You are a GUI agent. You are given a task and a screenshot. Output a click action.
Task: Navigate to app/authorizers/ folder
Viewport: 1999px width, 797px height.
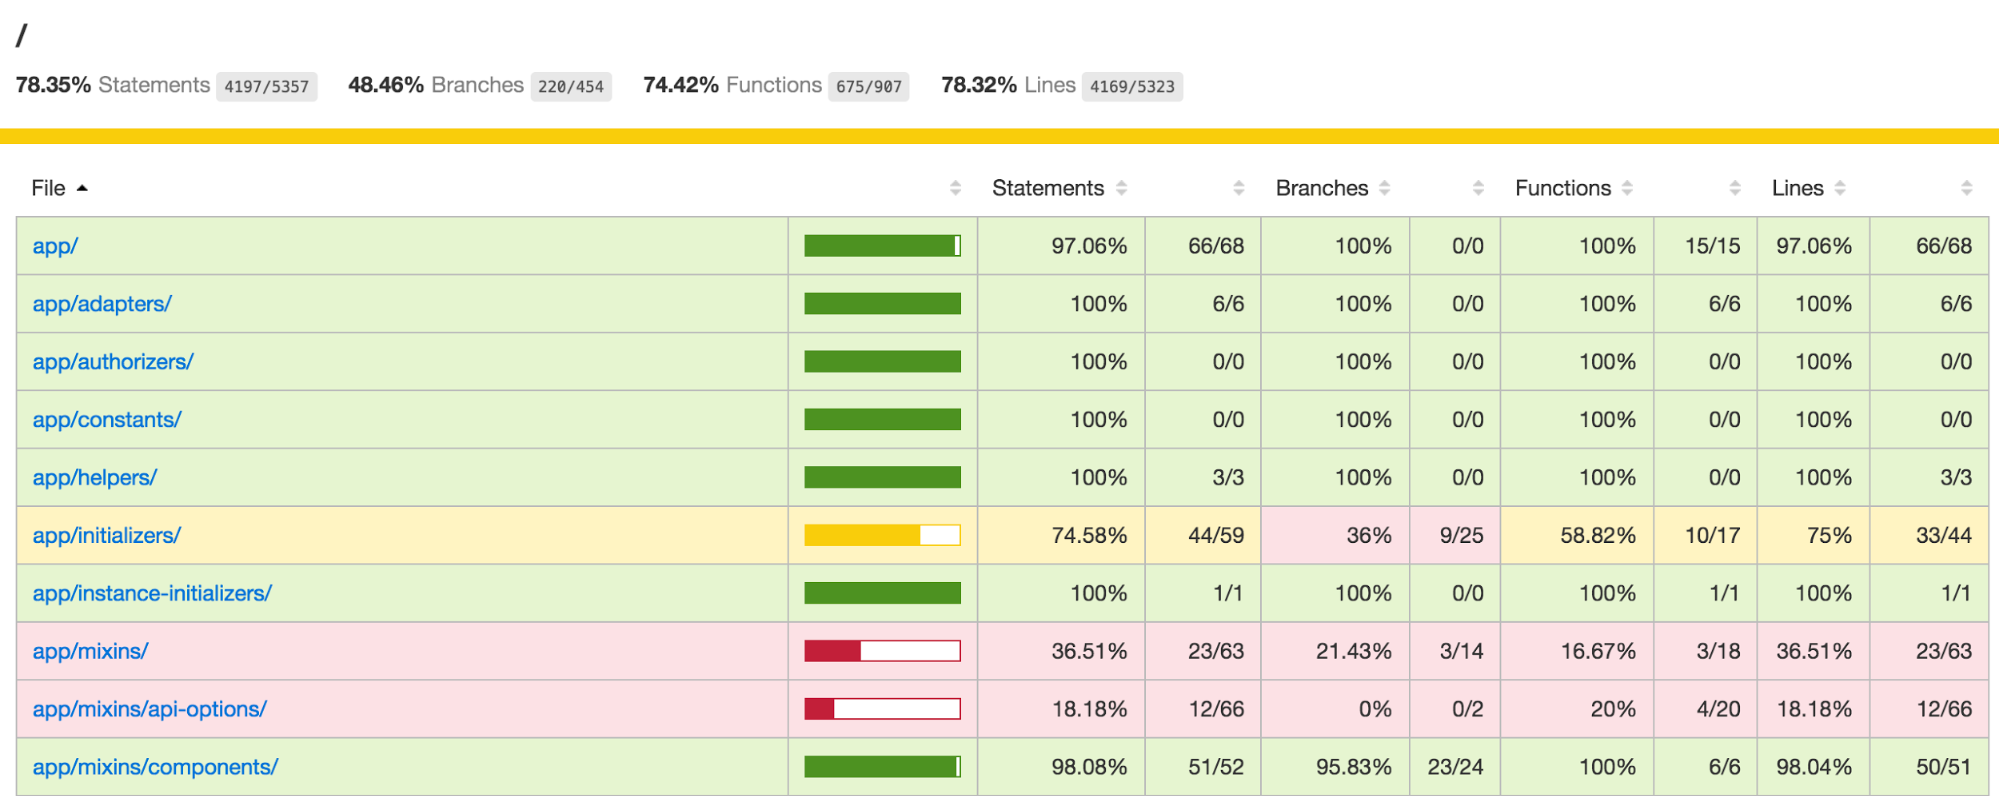point(113,362)
